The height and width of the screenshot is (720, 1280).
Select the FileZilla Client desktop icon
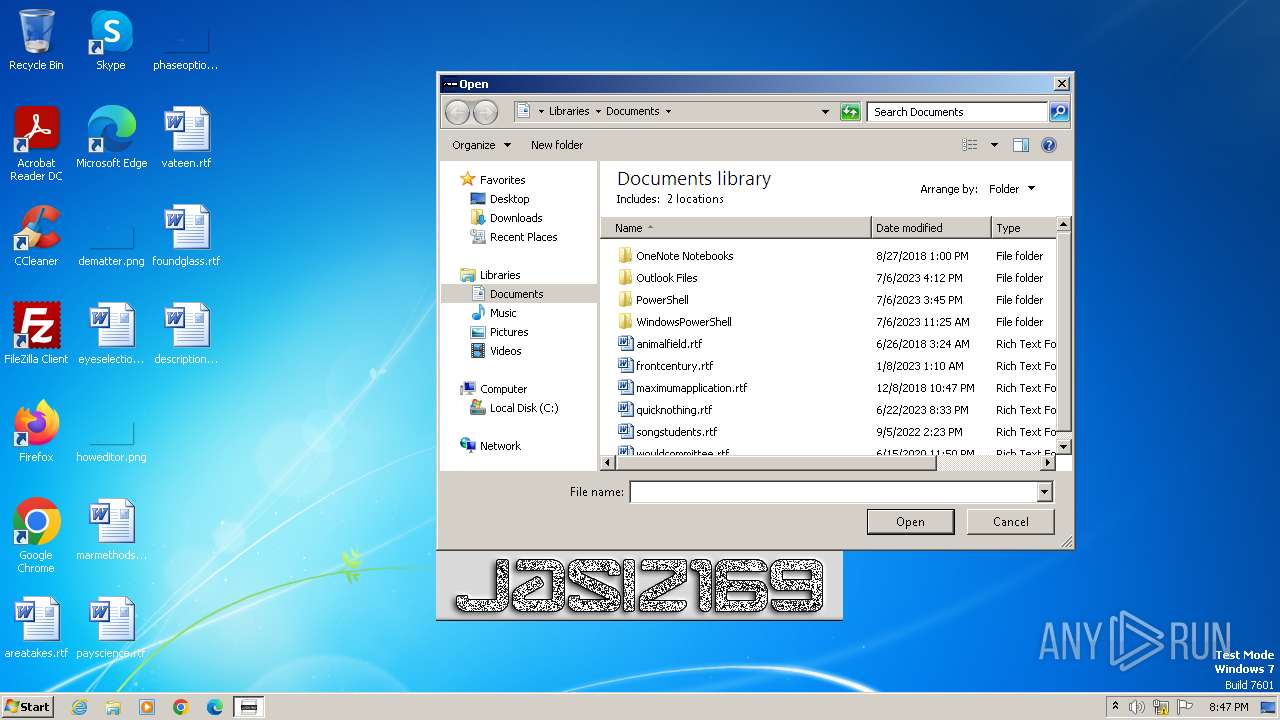pos(36,334)
